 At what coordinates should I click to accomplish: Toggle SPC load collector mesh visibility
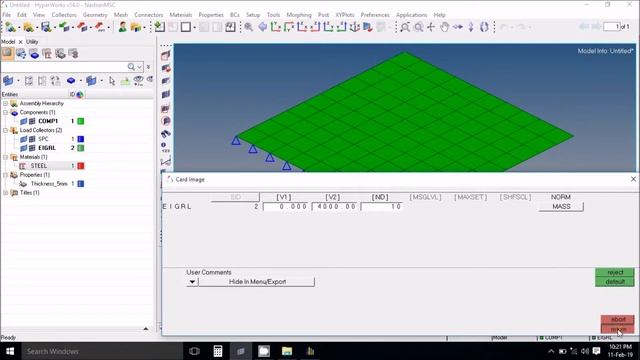(x=32, y=139)
